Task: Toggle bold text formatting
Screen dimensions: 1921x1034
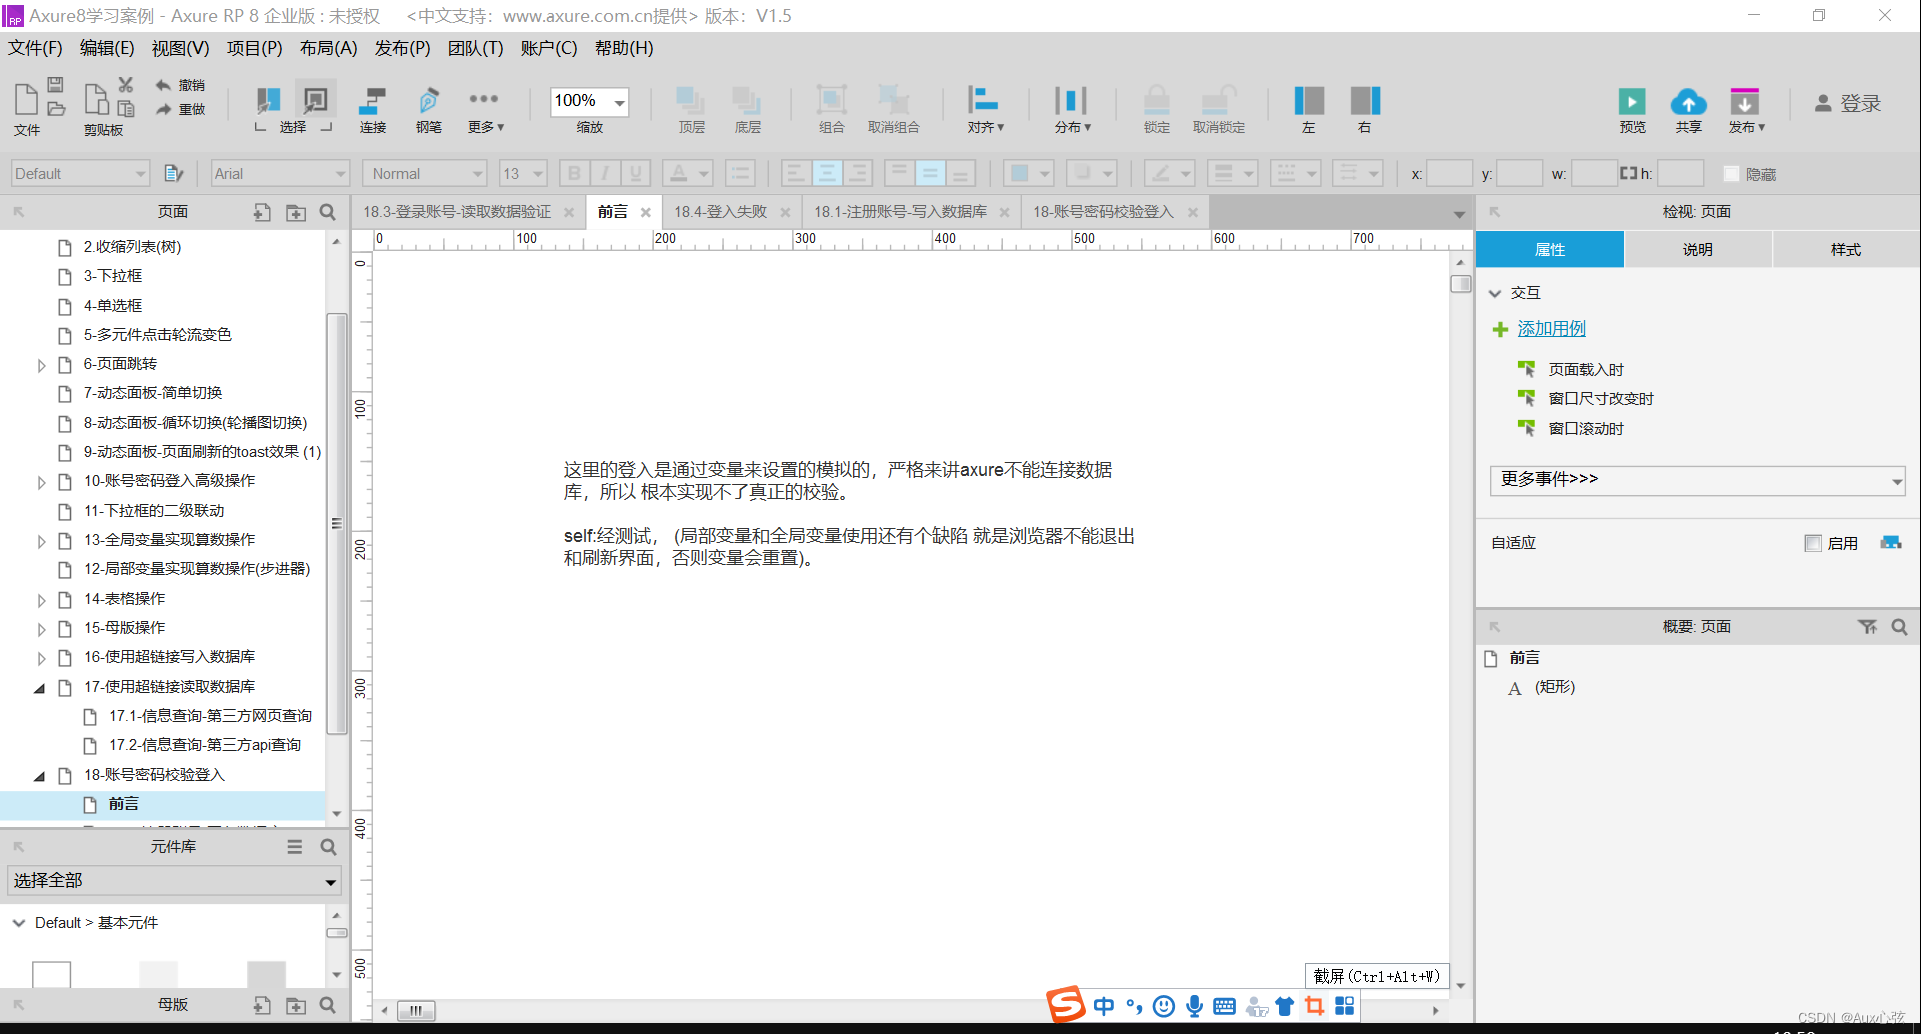Action: click(x=574, y=172)
